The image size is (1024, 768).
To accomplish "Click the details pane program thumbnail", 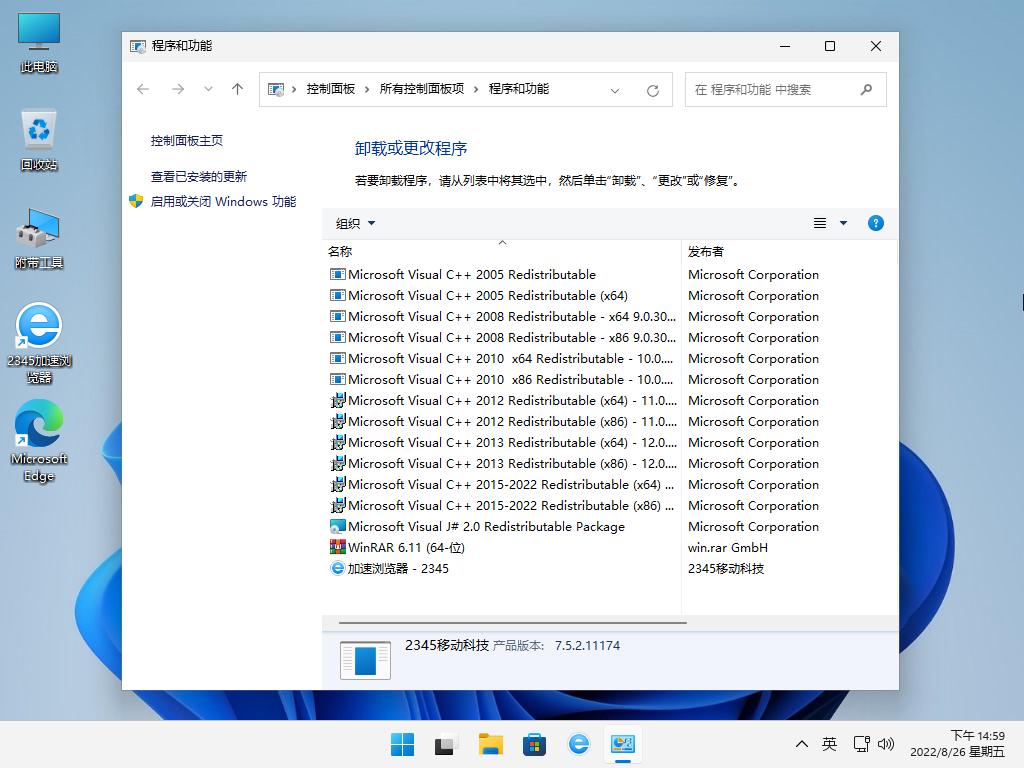I will coord(365,660).
